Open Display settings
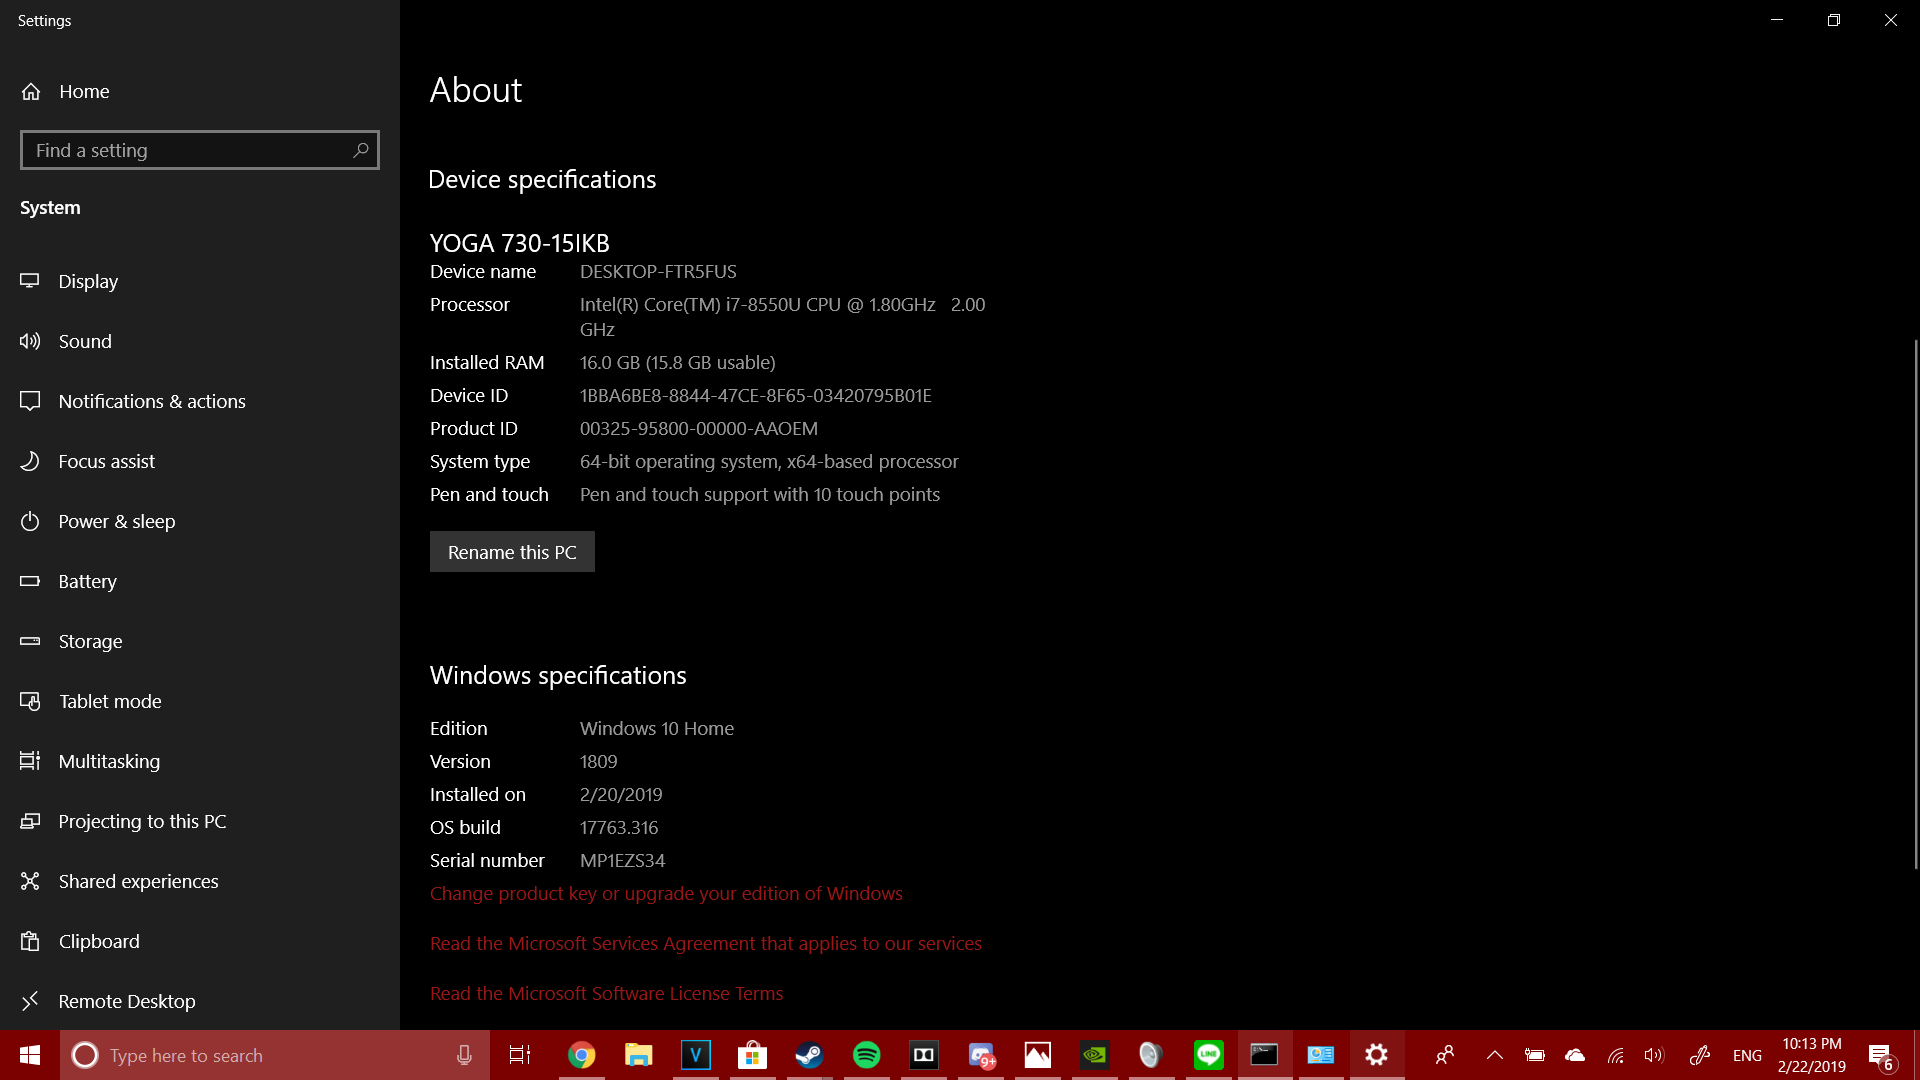1920x1080 pixels. coord(88,281)
